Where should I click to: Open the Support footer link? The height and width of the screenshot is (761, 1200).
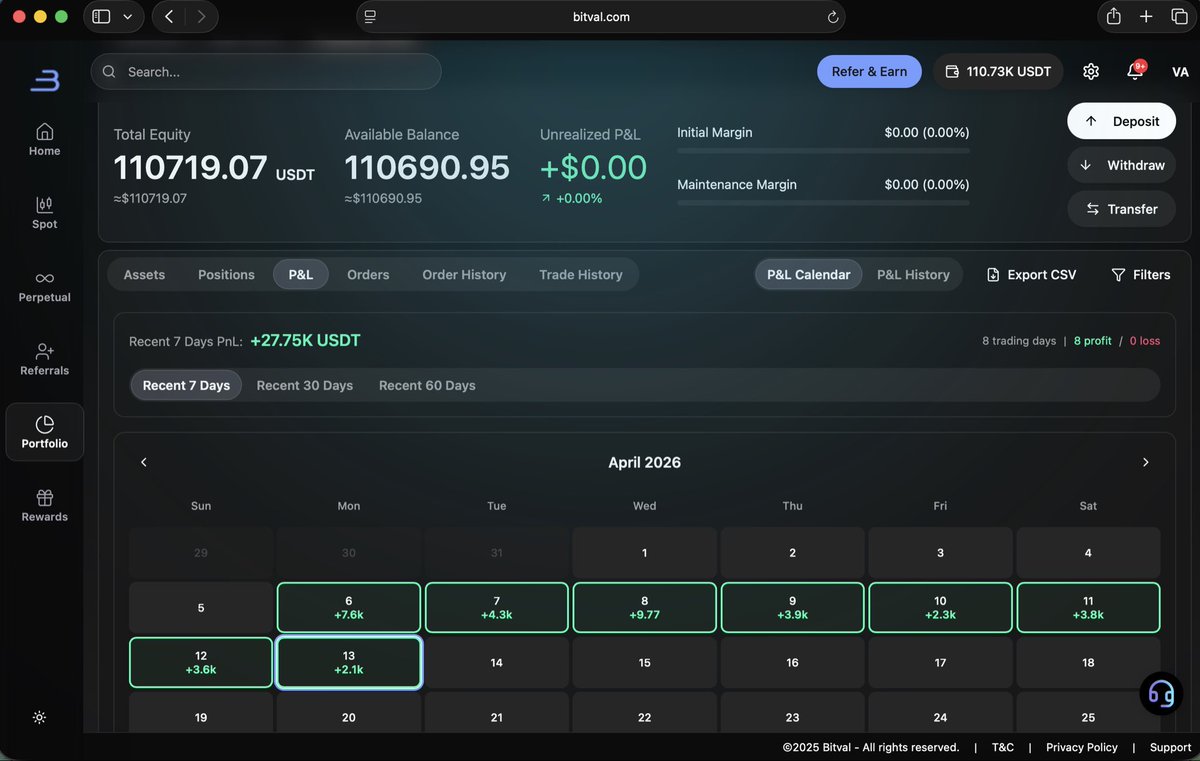point(1170,747)
